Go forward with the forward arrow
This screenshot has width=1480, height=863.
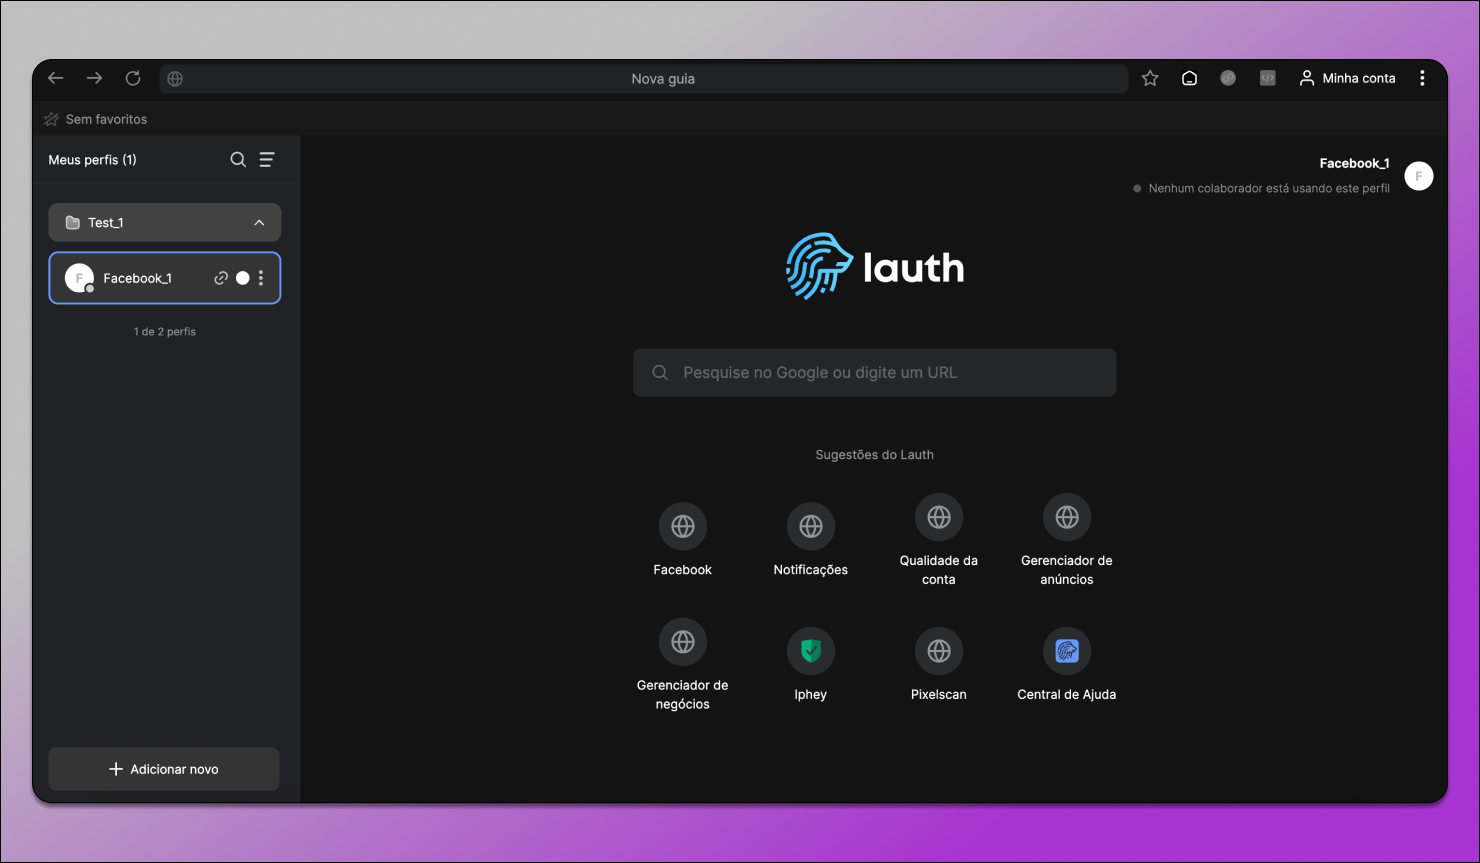94,78
